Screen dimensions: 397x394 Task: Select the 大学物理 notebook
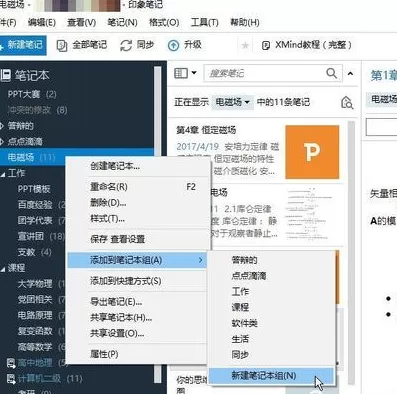click(x=35, y=284)
